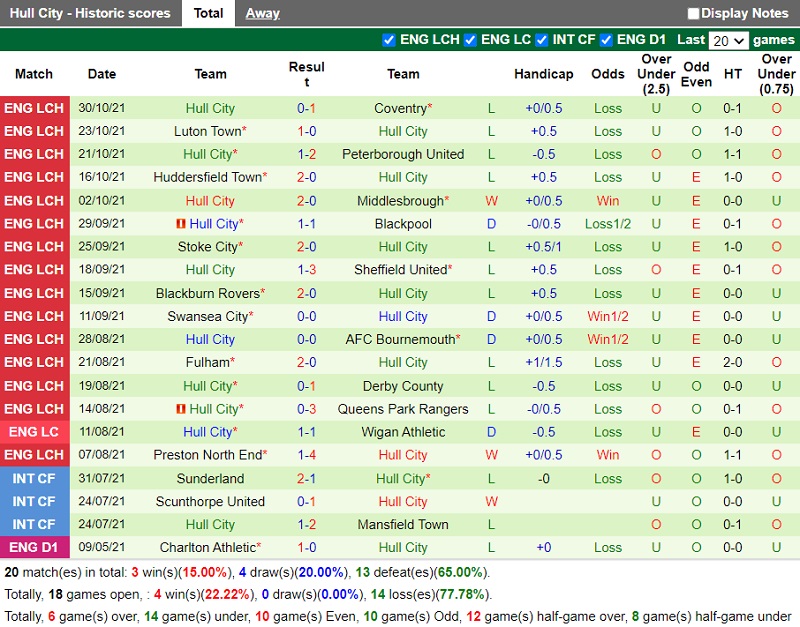The height and width of the screenshot is (627, 800).
Task: Click red card icon in Queens Park Rangers row
Action: [x=181, y=409]
